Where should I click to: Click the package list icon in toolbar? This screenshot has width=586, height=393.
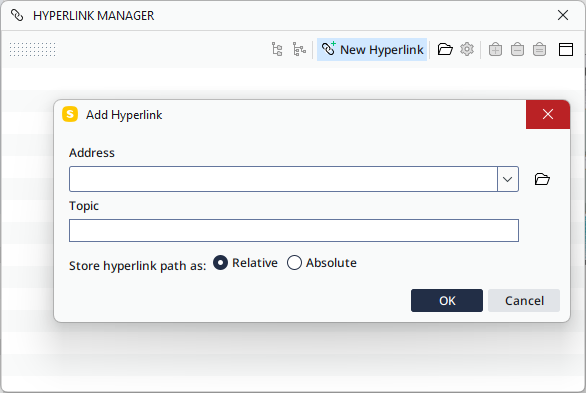click(539, 49)
